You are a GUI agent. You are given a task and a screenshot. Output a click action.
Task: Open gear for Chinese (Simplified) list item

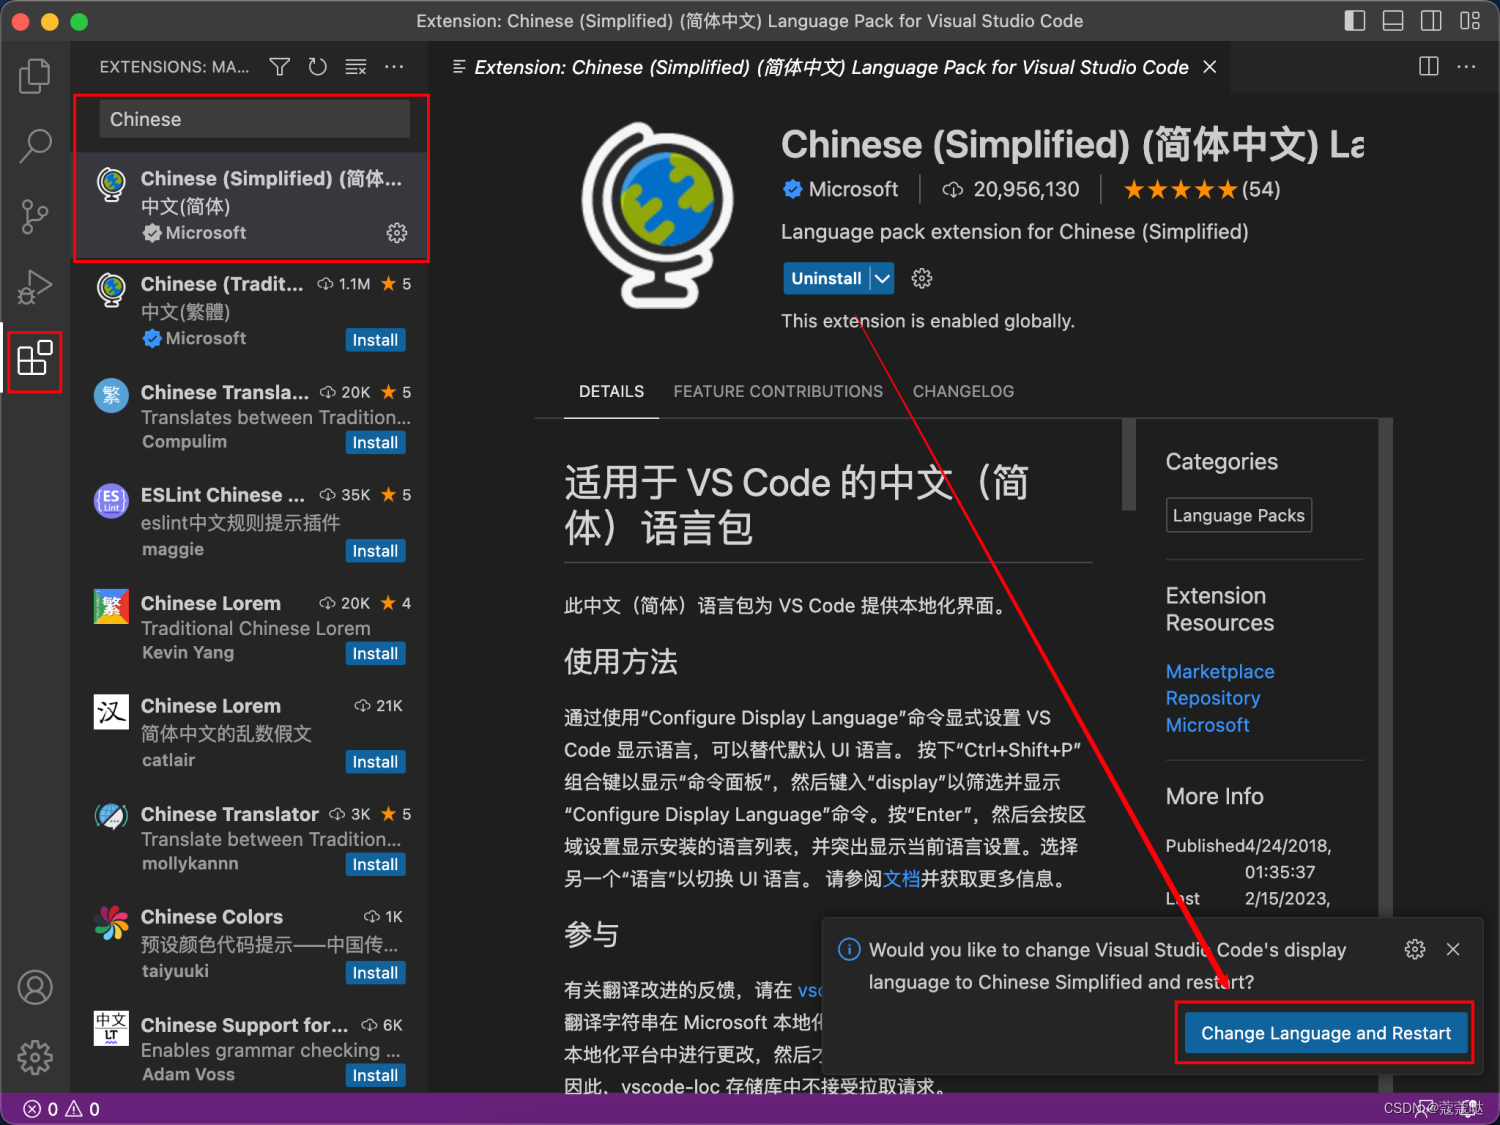tap(397, 233)
